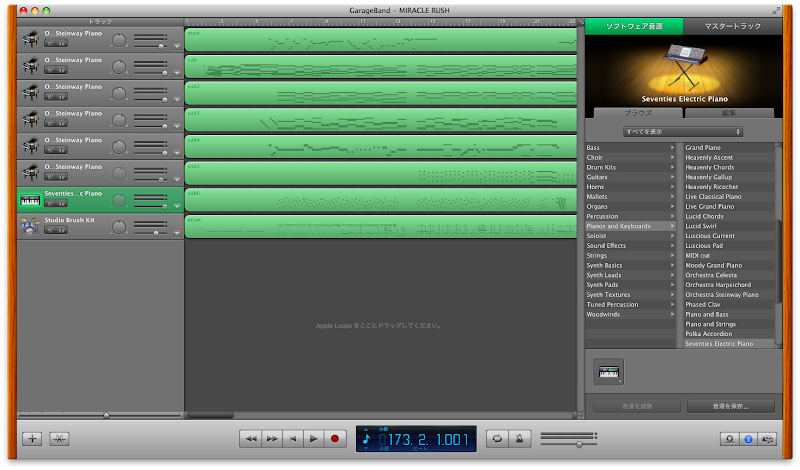Screen dimensions: 800x470
Task: Select the Live Grand Piano instrument
Action: 729,207
